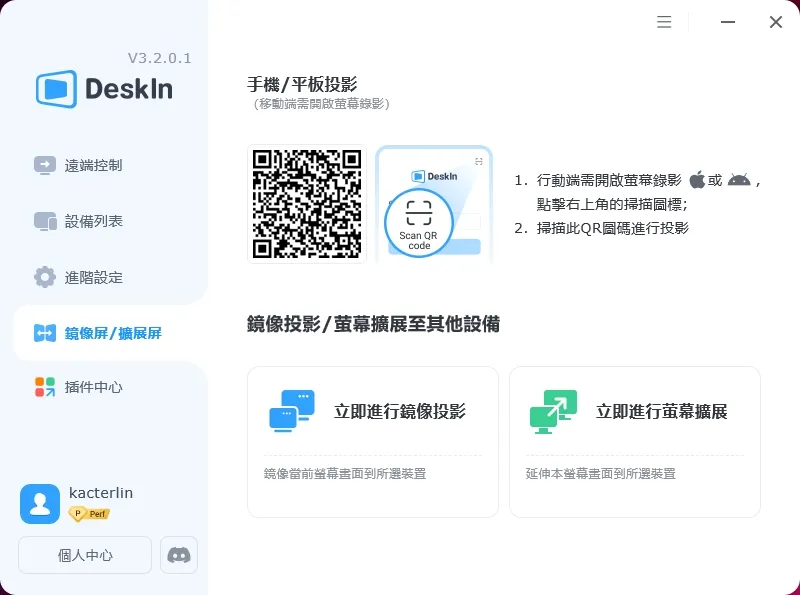
Task: Open the hamburger menu icon
Action: coord(664,22)
